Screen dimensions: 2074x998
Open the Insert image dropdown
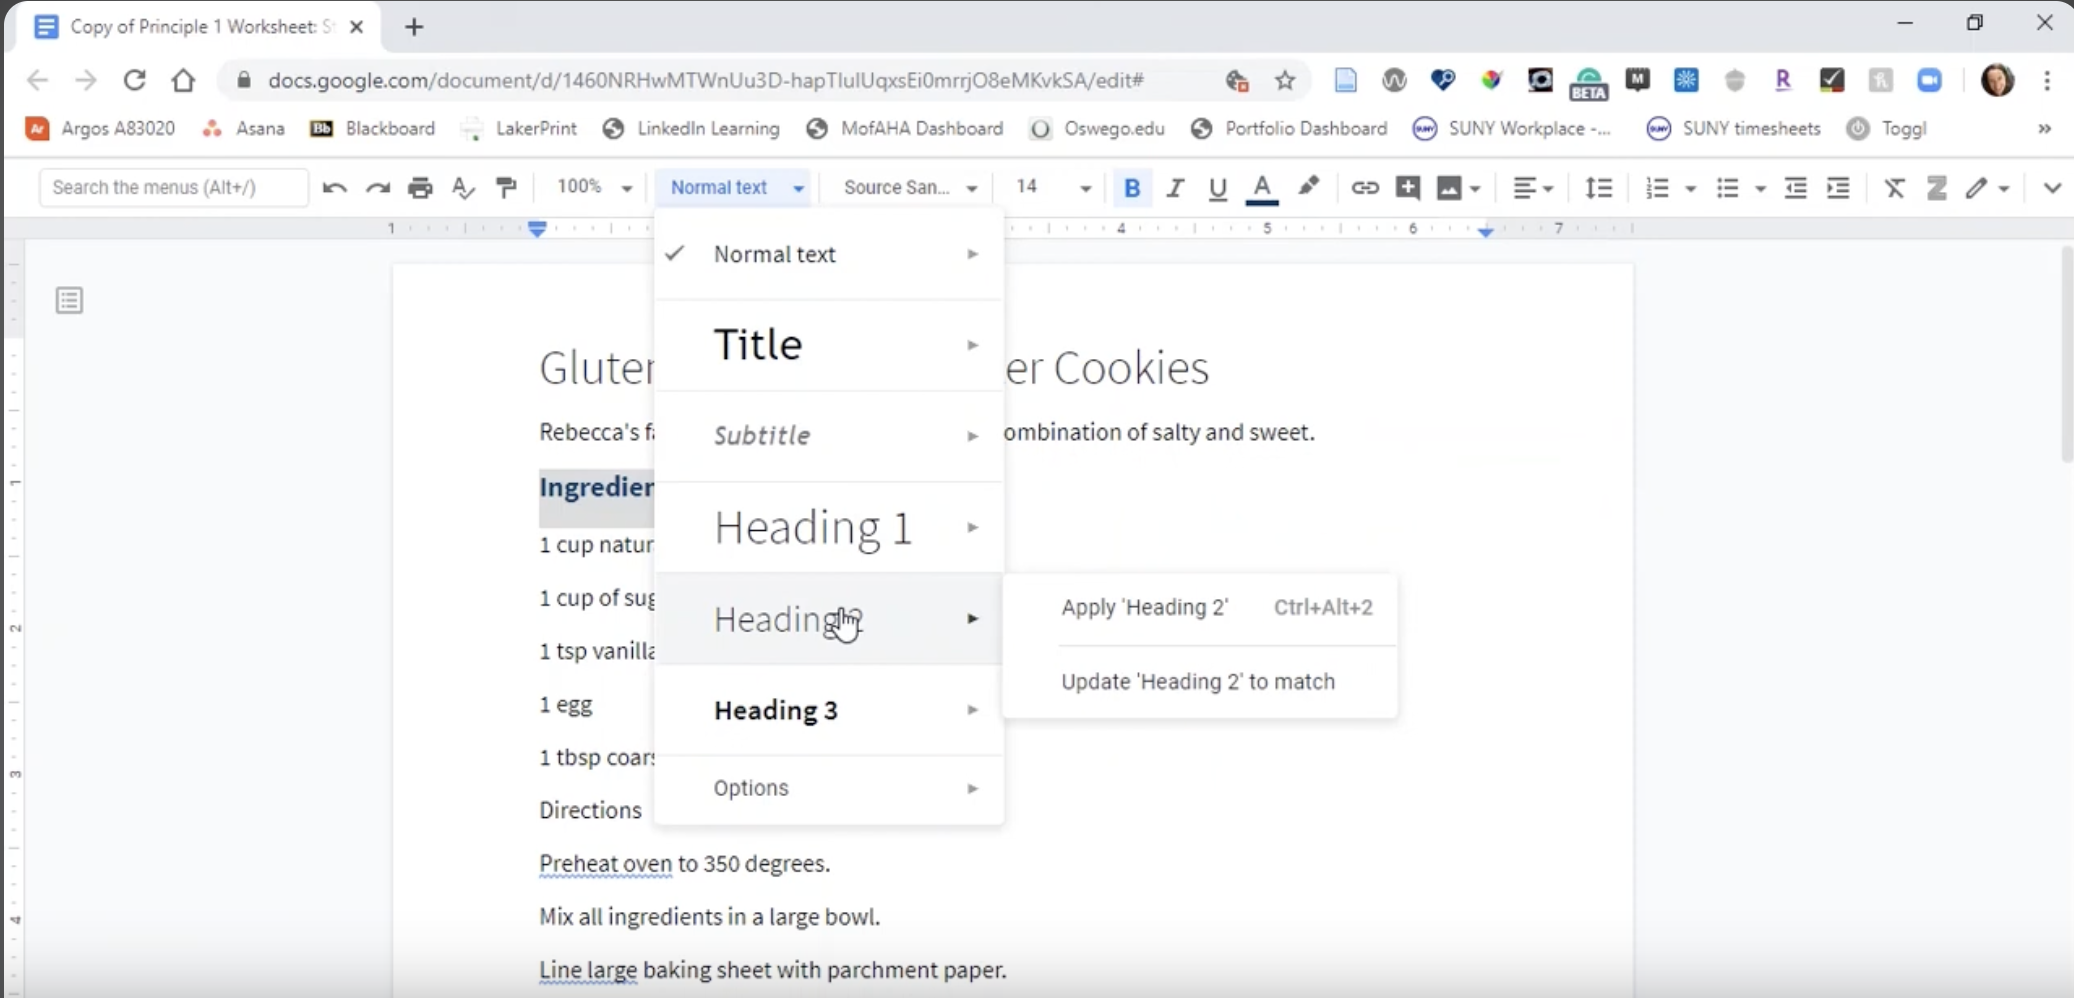coord(1458,188)
